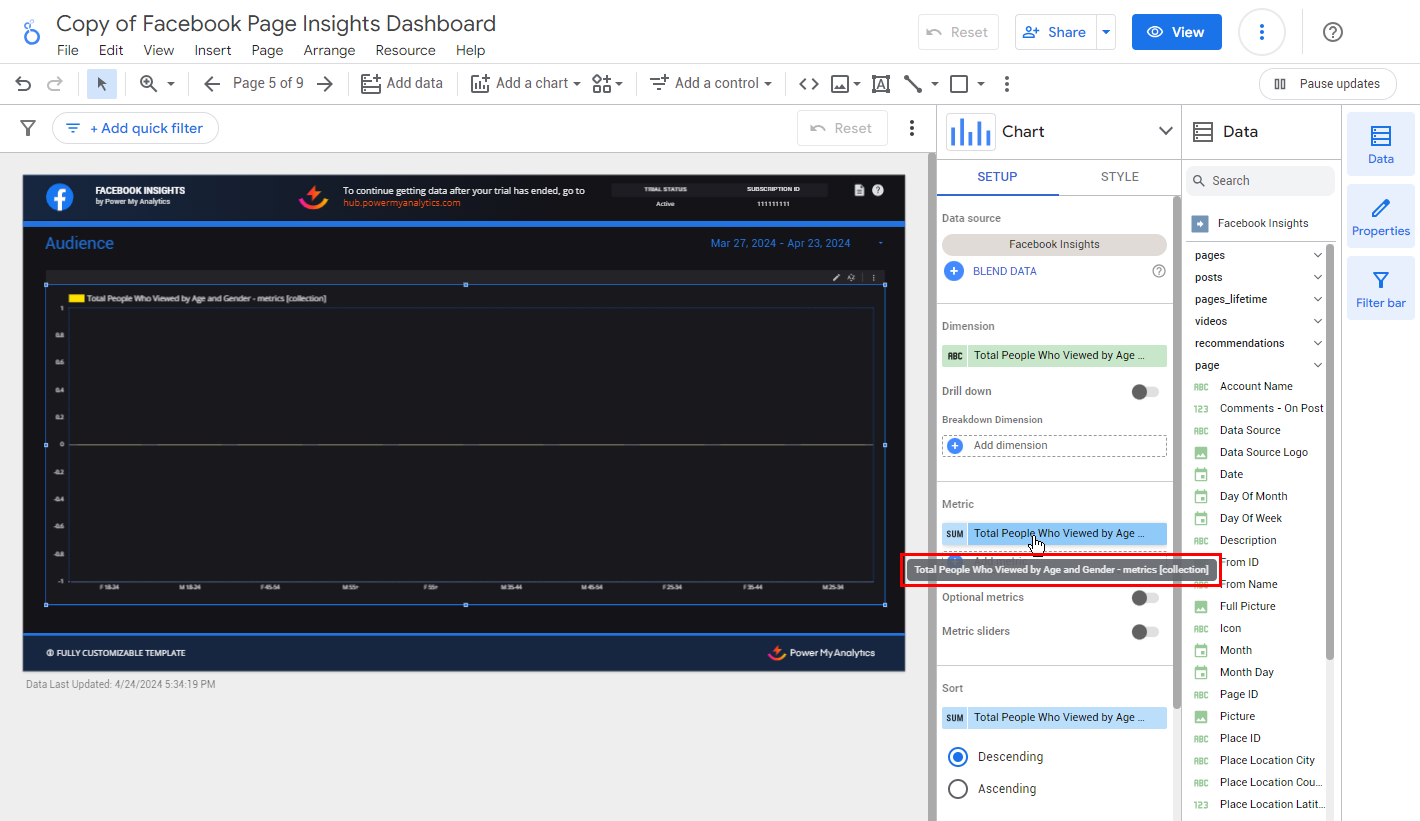
Task: Click the BLEND DATA link
Action: point(1004,271)
